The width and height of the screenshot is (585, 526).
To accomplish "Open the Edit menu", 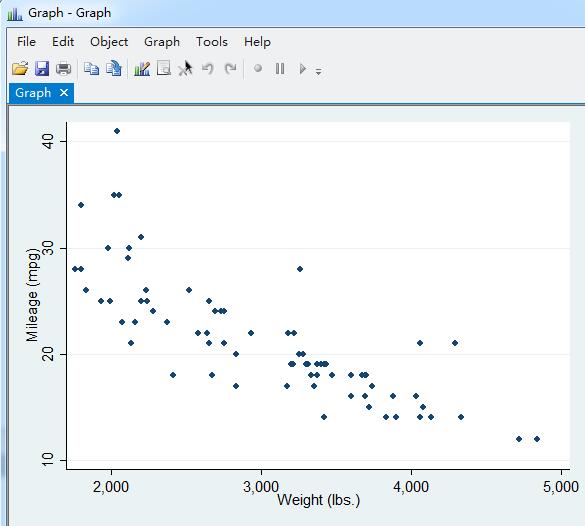I will 63,42.
